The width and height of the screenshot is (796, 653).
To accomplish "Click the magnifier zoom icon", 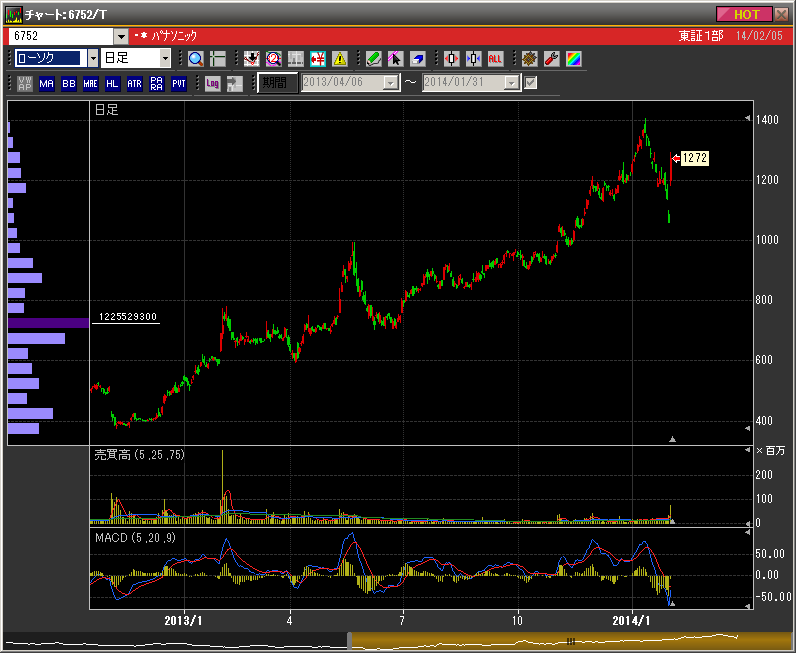I will pyautogui.click(x=195, y=59).
